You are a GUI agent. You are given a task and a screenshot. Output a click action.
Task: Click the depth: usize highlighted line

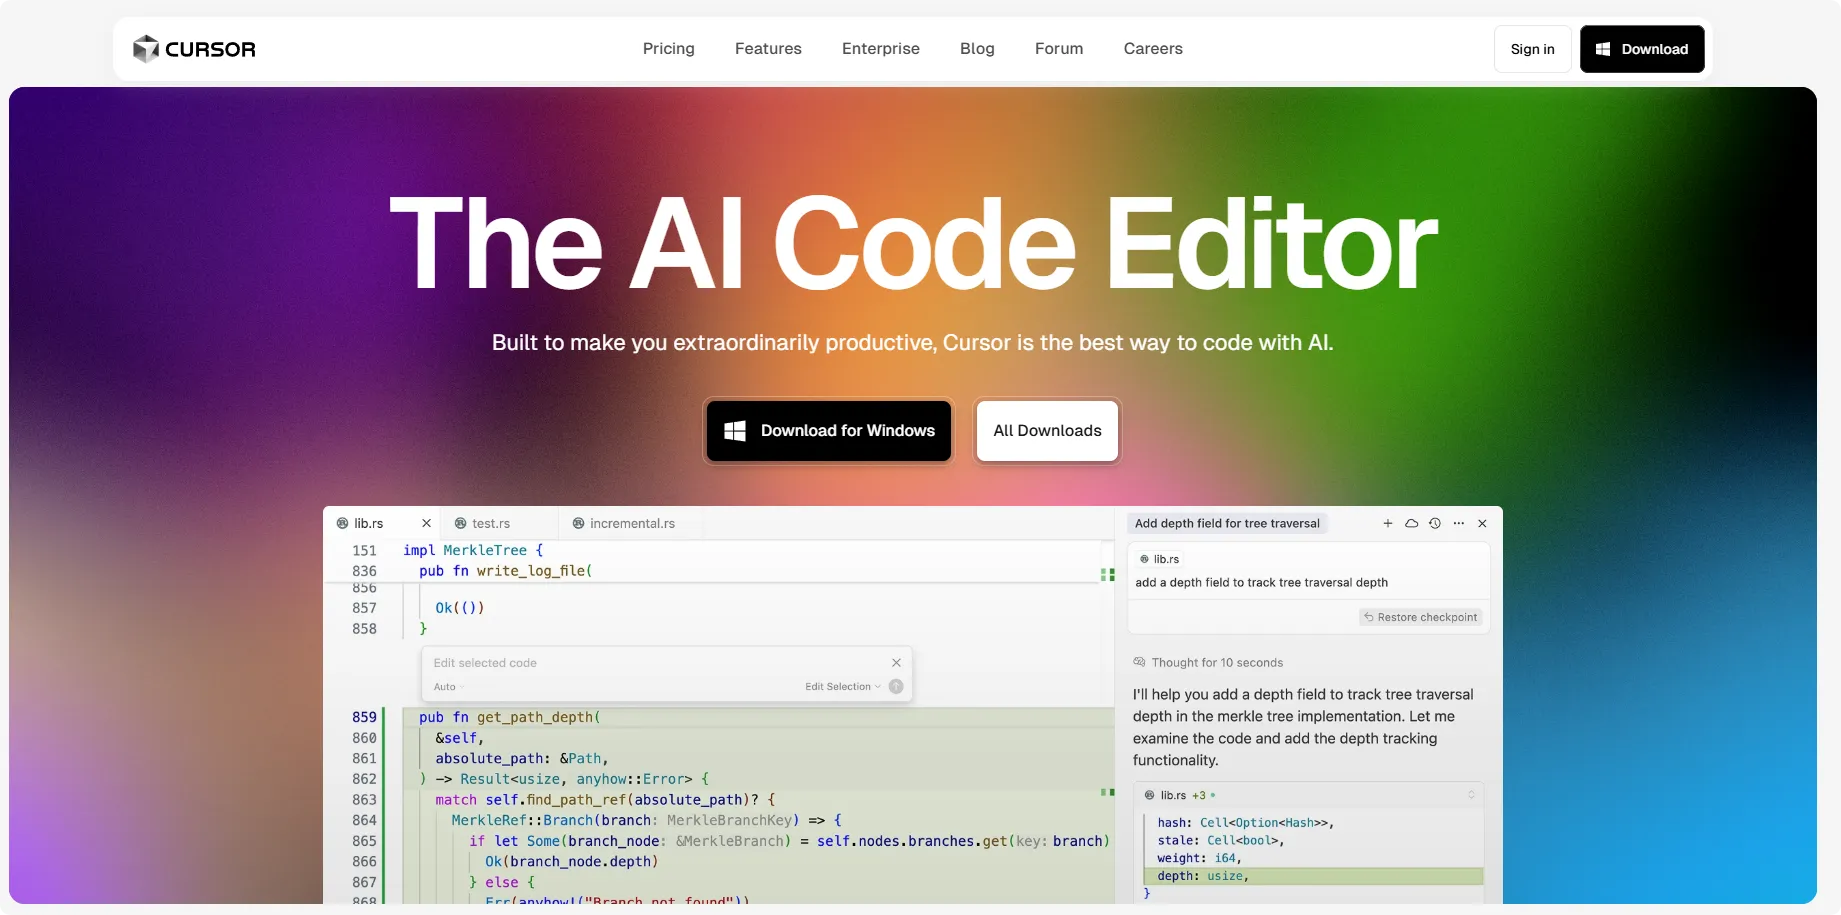(1312, 876)
